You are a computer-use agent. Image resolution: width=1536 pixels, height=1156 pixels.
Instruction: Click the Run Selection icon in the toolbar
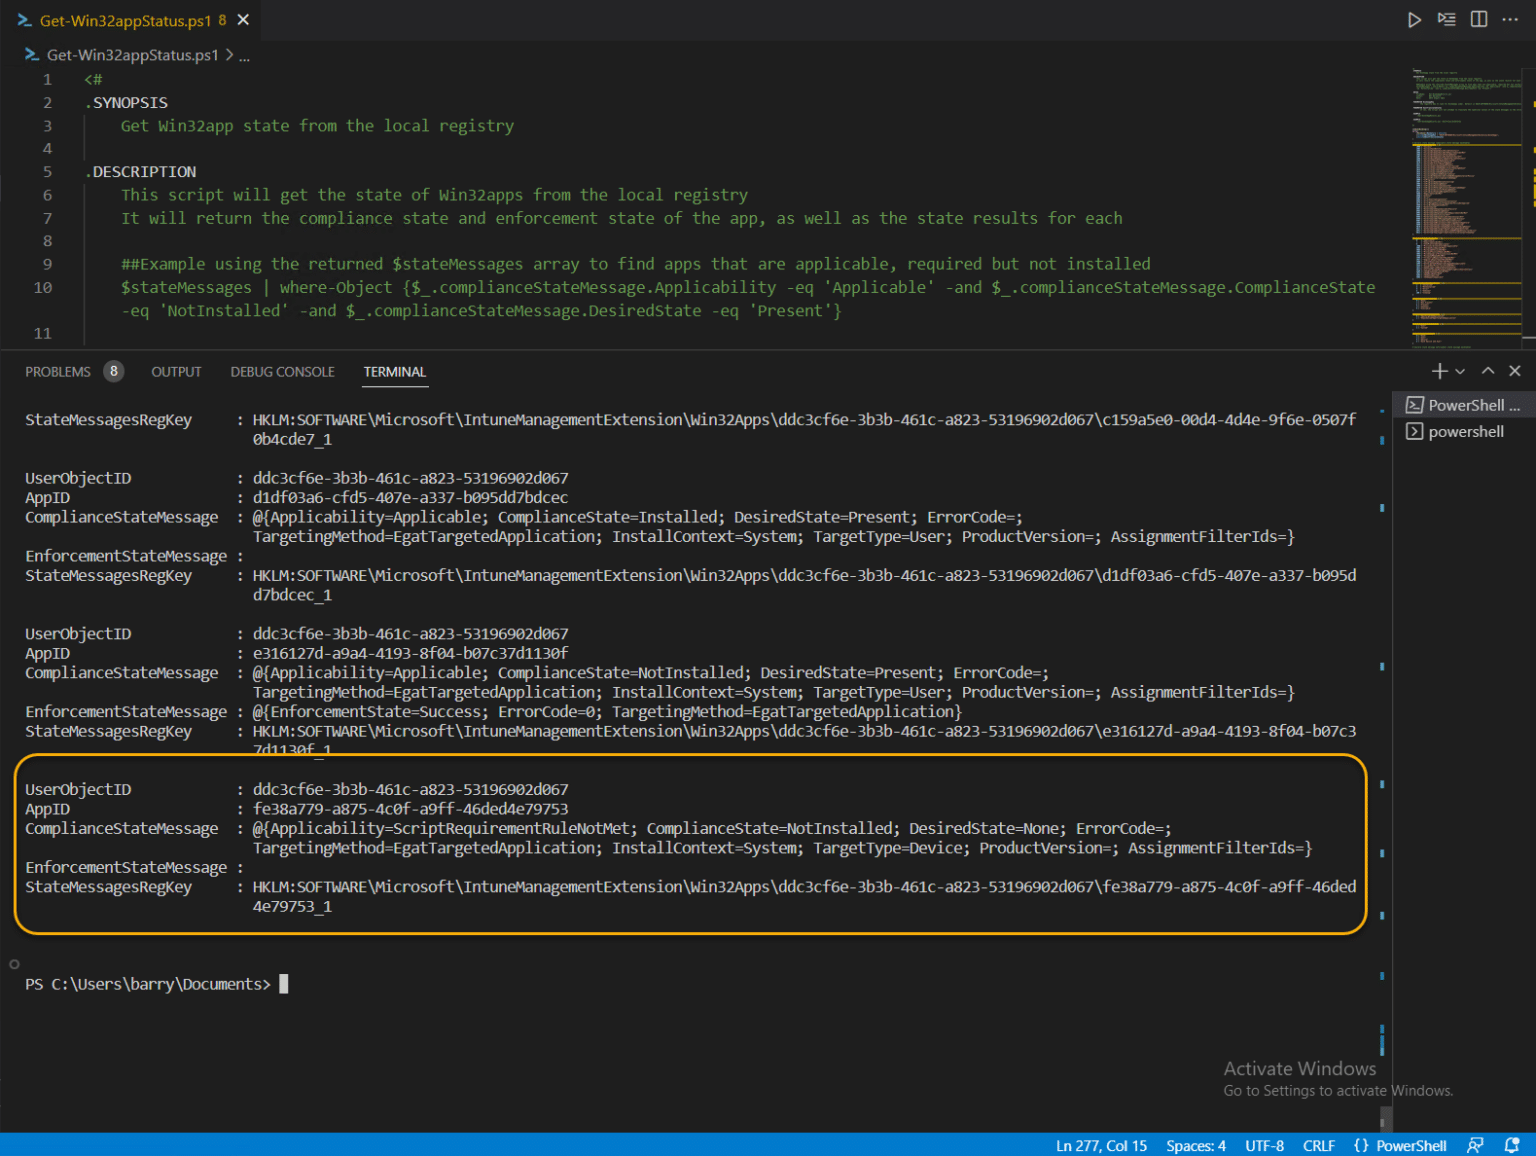click(1446, 19)
